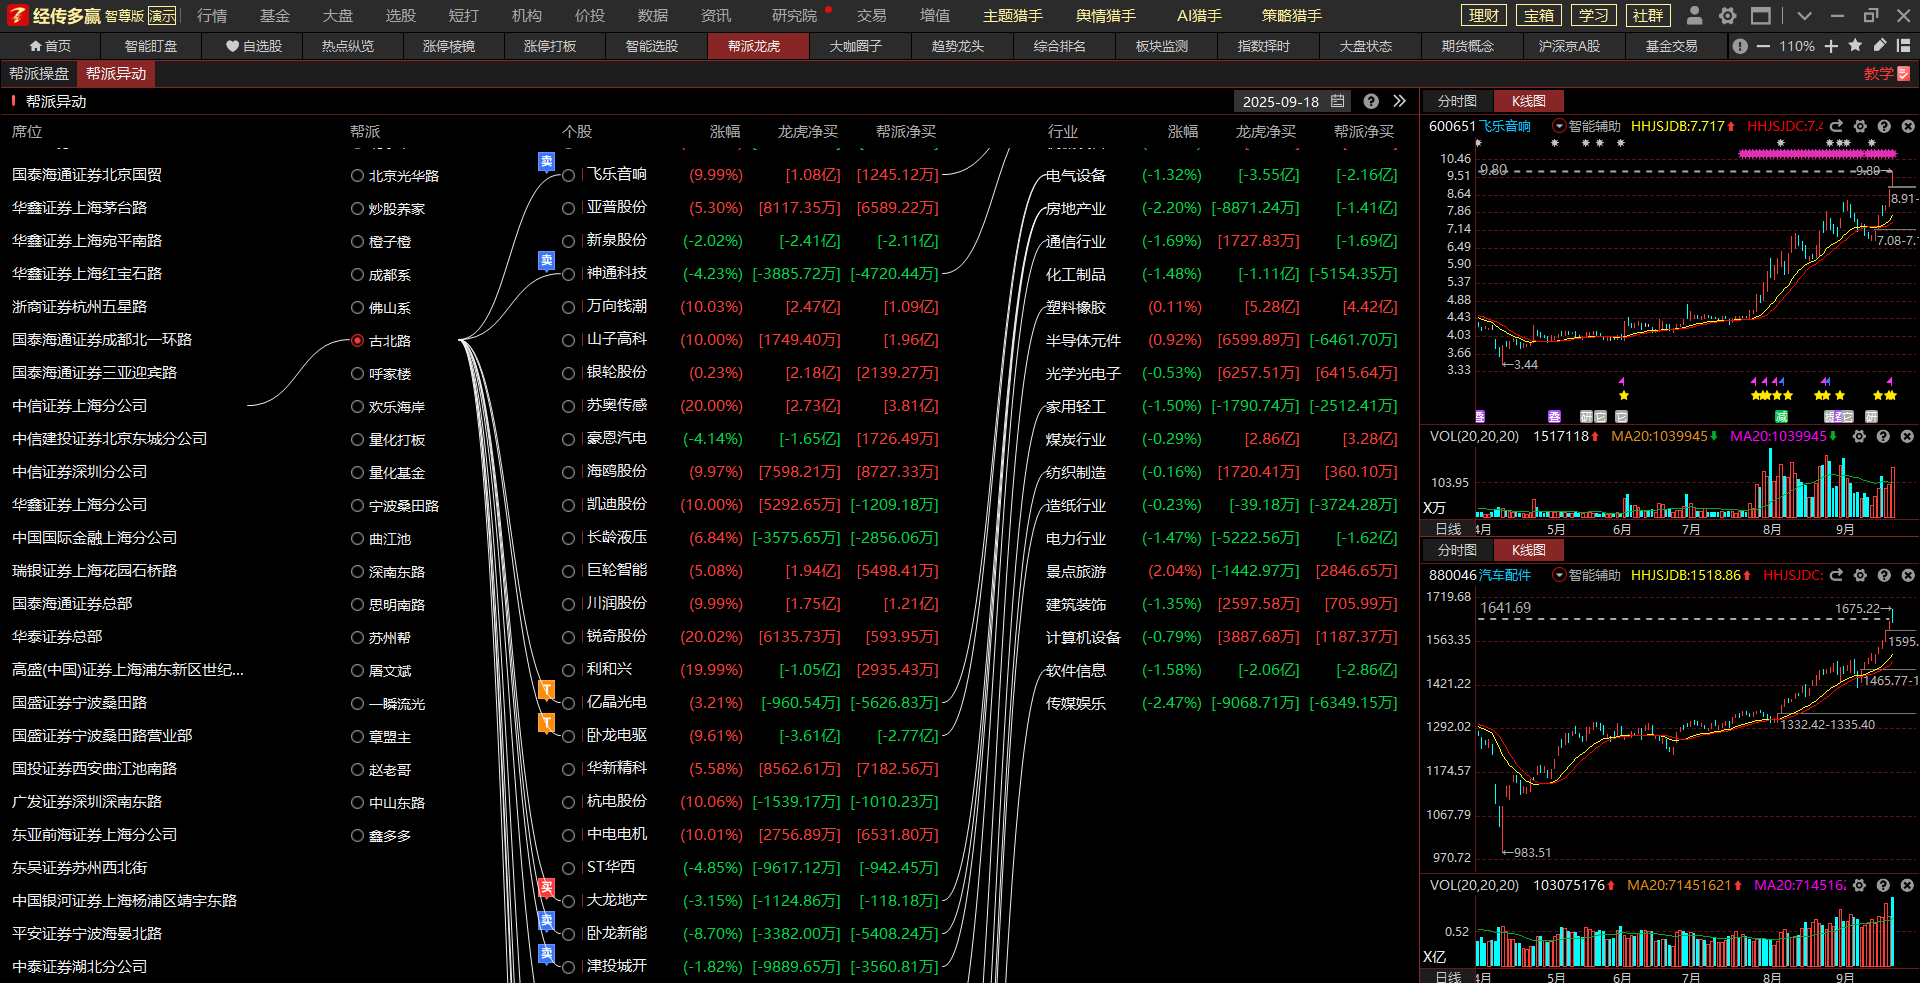This screenshot has height=983, width=1920.
Task: Open gear in upper VOL indicator panel
Action: [1859, 436]
